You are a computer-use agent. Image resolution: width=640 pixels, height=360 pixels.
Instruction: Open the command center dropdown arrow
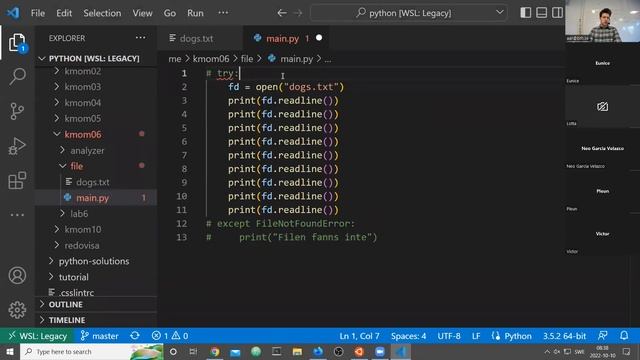[x=500, y=13]
